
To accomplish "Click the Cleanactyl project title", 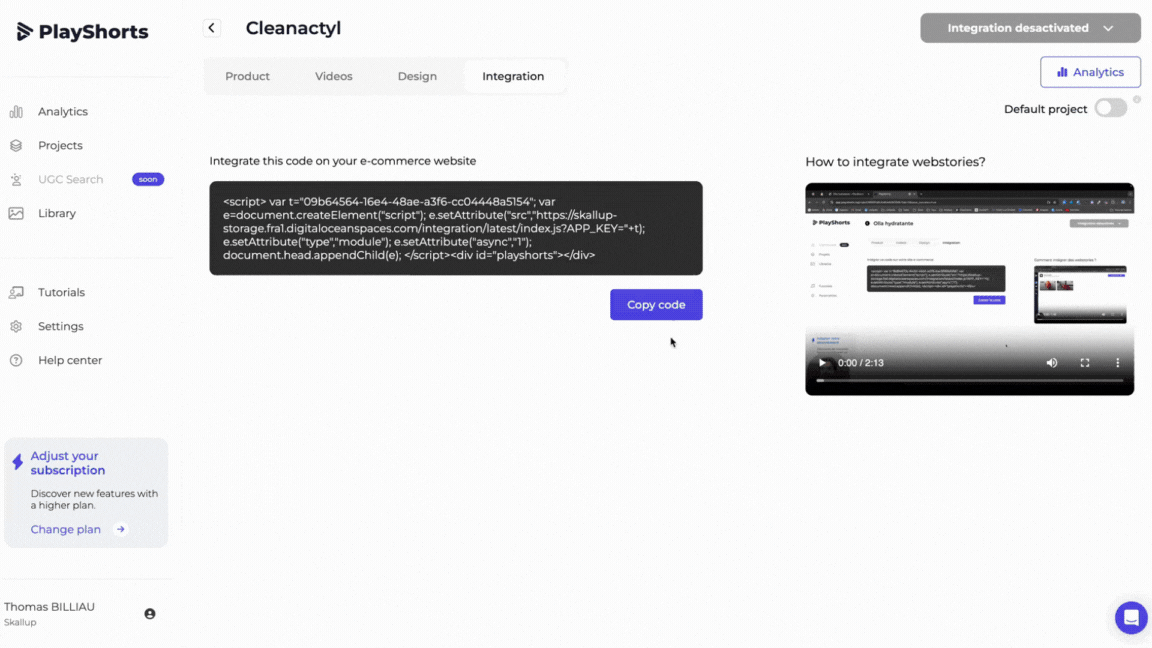I will point(293,28).
